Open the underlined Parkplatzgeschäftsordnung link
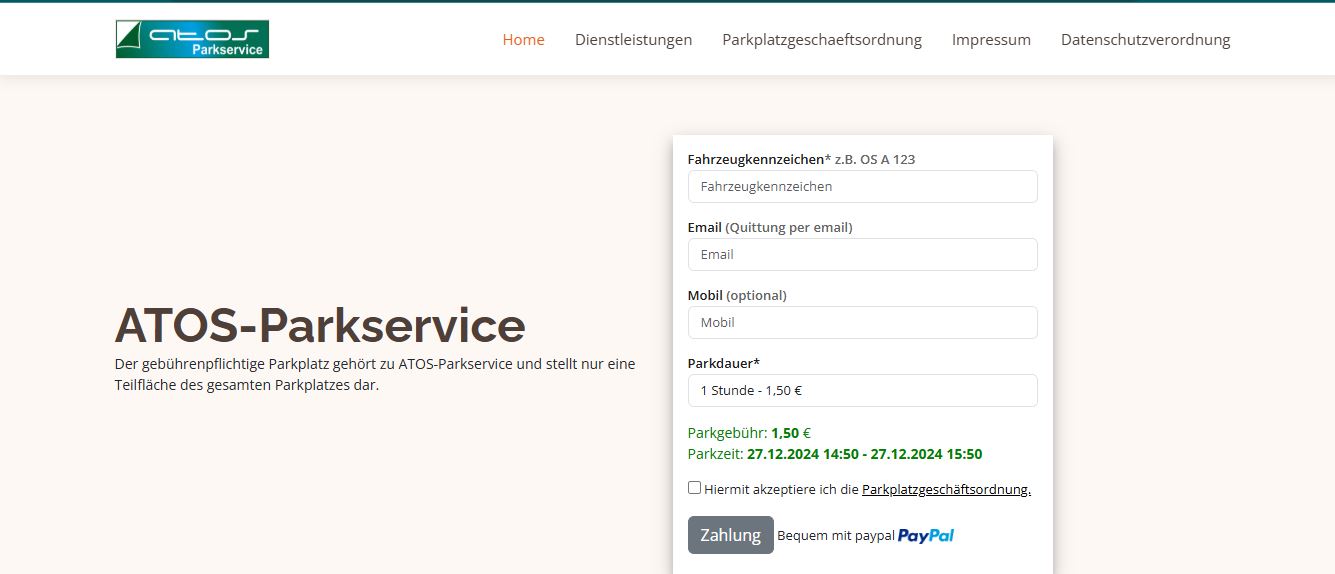The height and width of the screenshot is (574, 1335). (945, 490)
